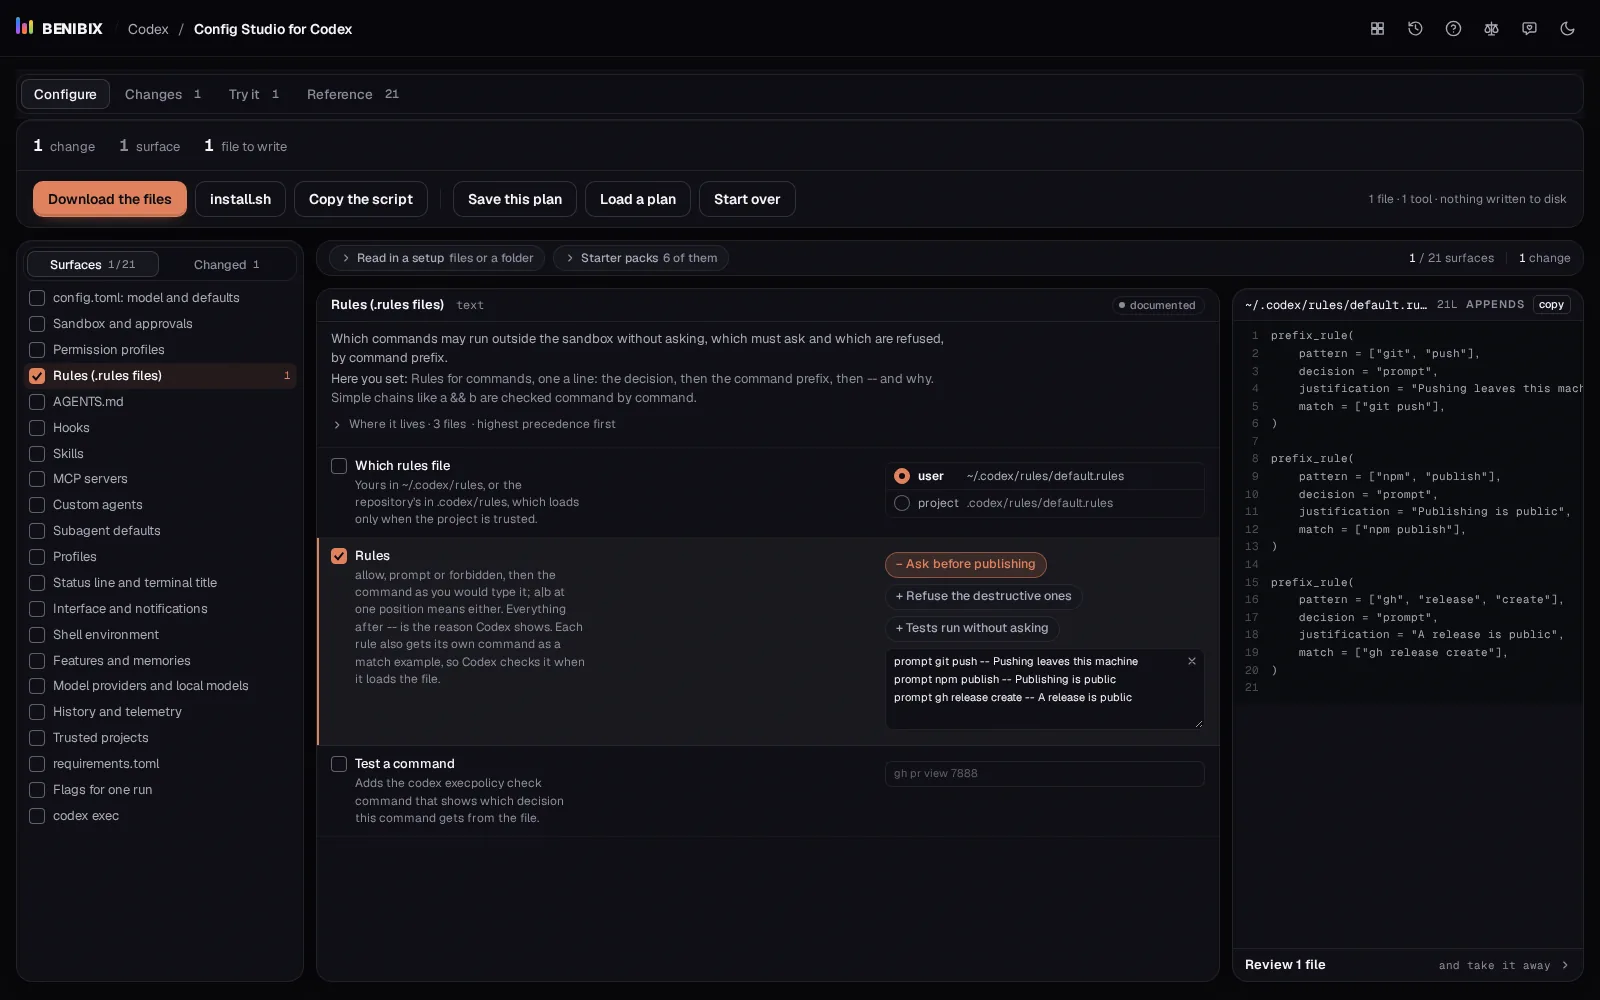1600x1000 pixels.
Task: Add 'Tests run without asking' preset
Action: [972, 629]
